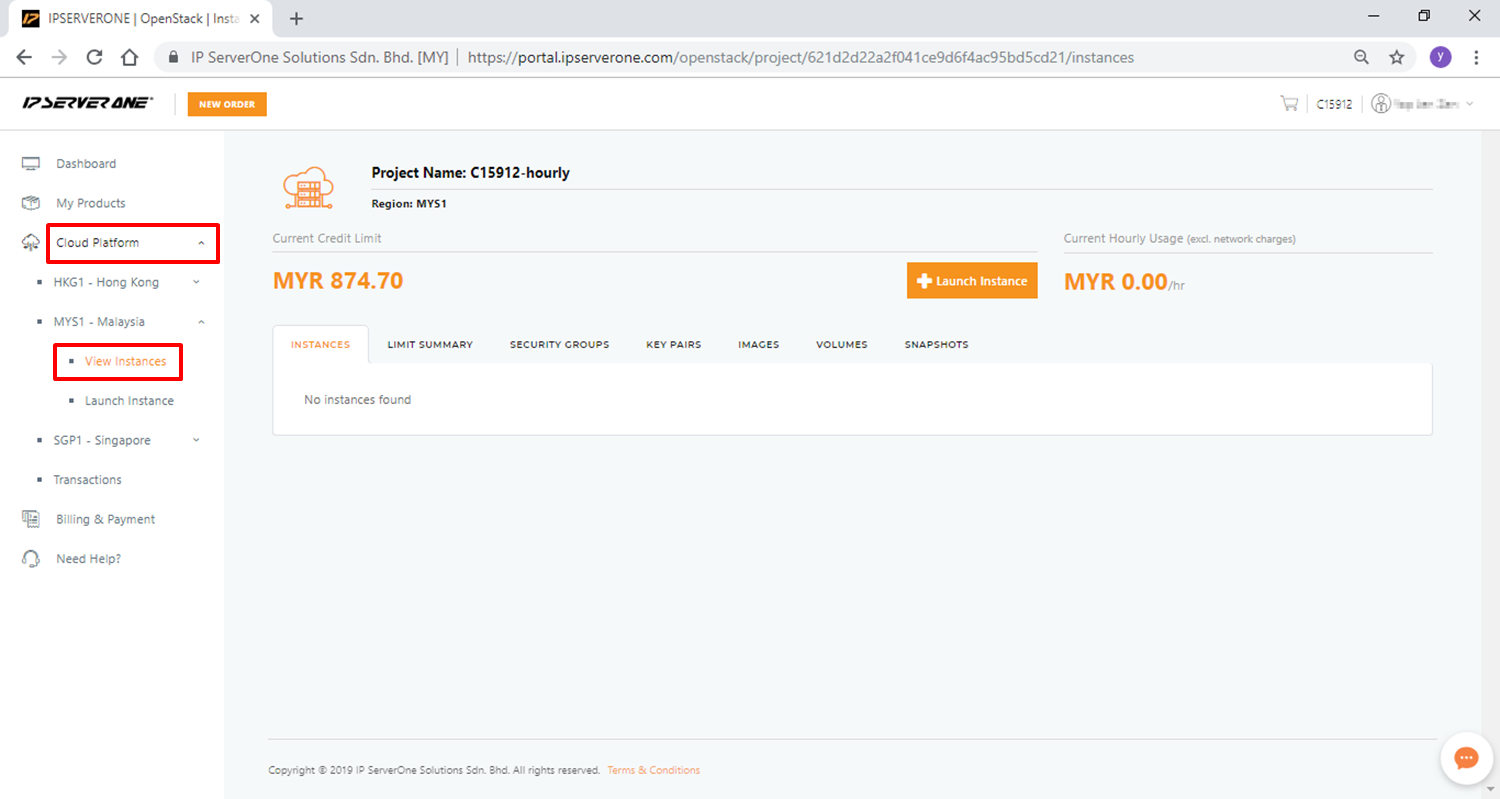Open Terms & Conditions link
Image resolution: width=1500 pixels, height=799 pixels.
coord(653,770)
